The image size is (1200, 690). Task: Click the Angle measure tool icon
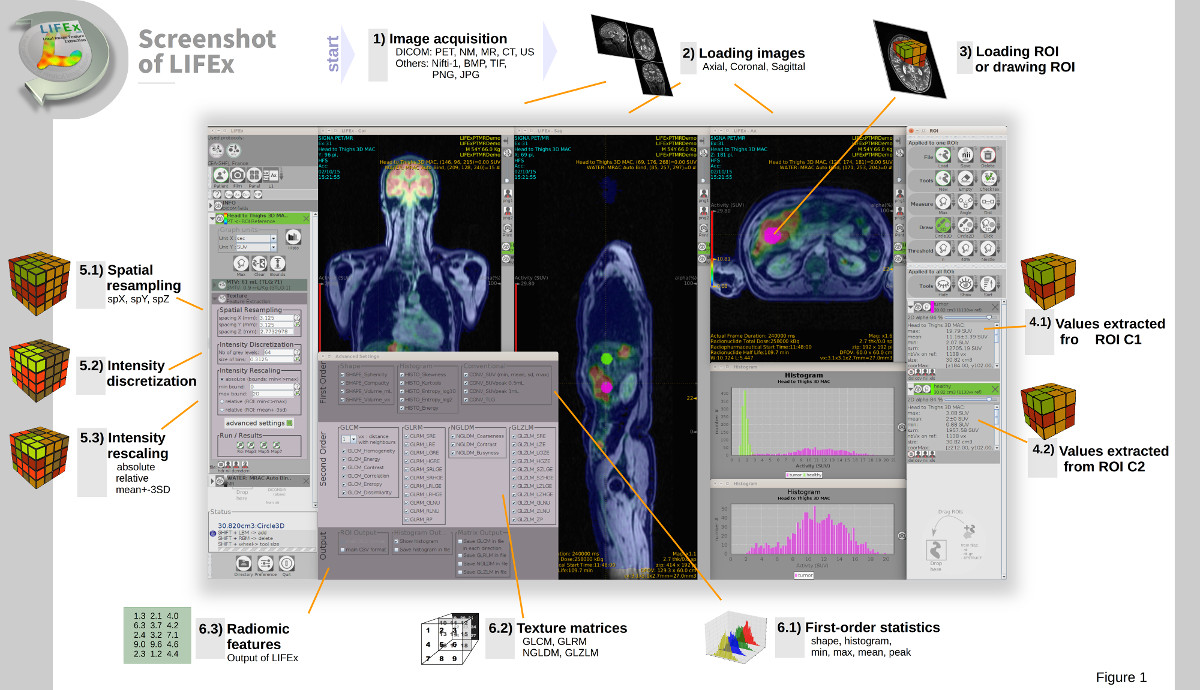pos(964,202)
